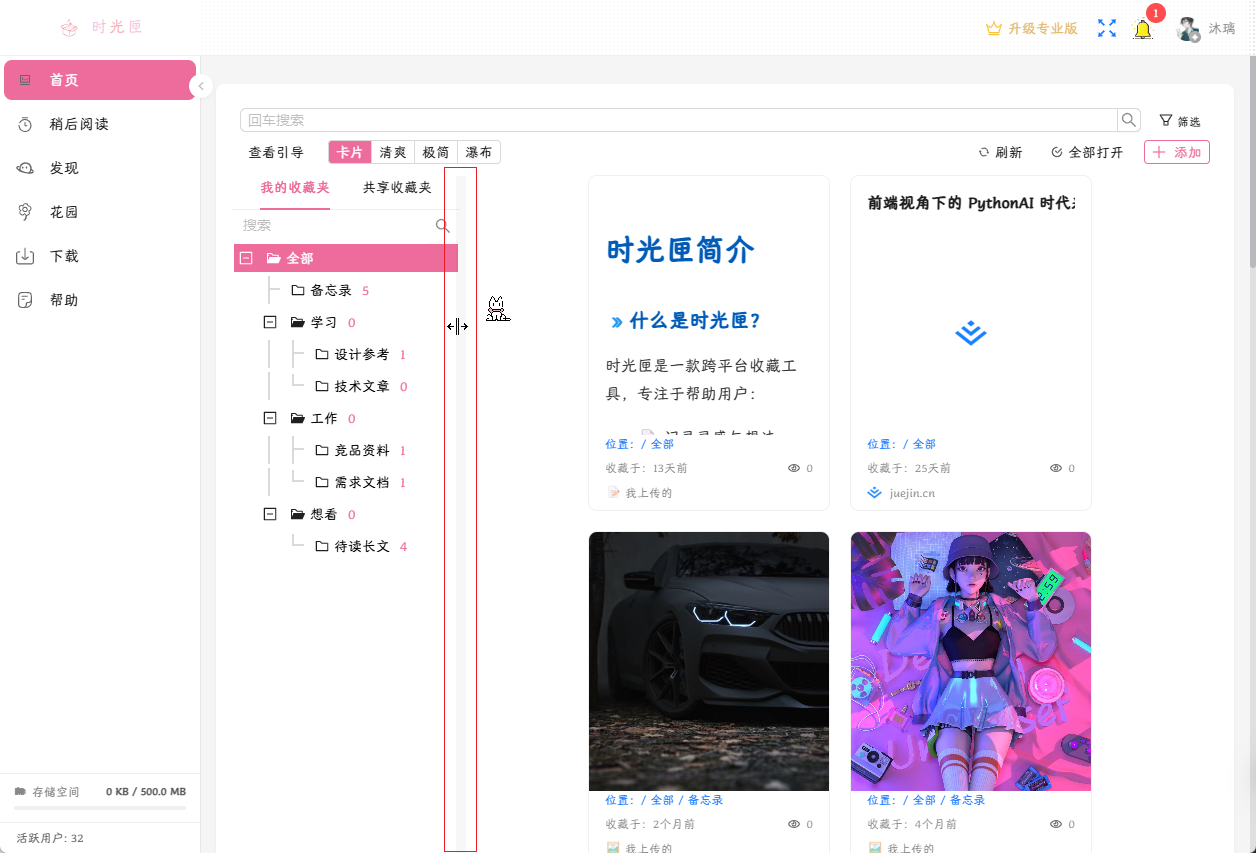Image resolution: width=1256 pixels, height=853 pixels.
Task: Open 下载 in the sidebar
Action: point(100,256)
